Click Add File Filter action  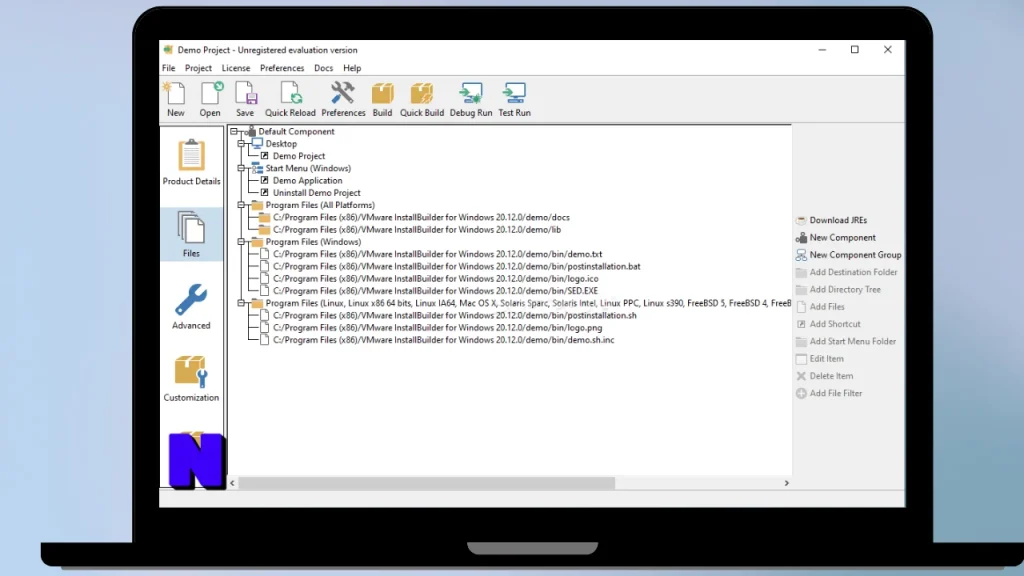pos(829,393)
